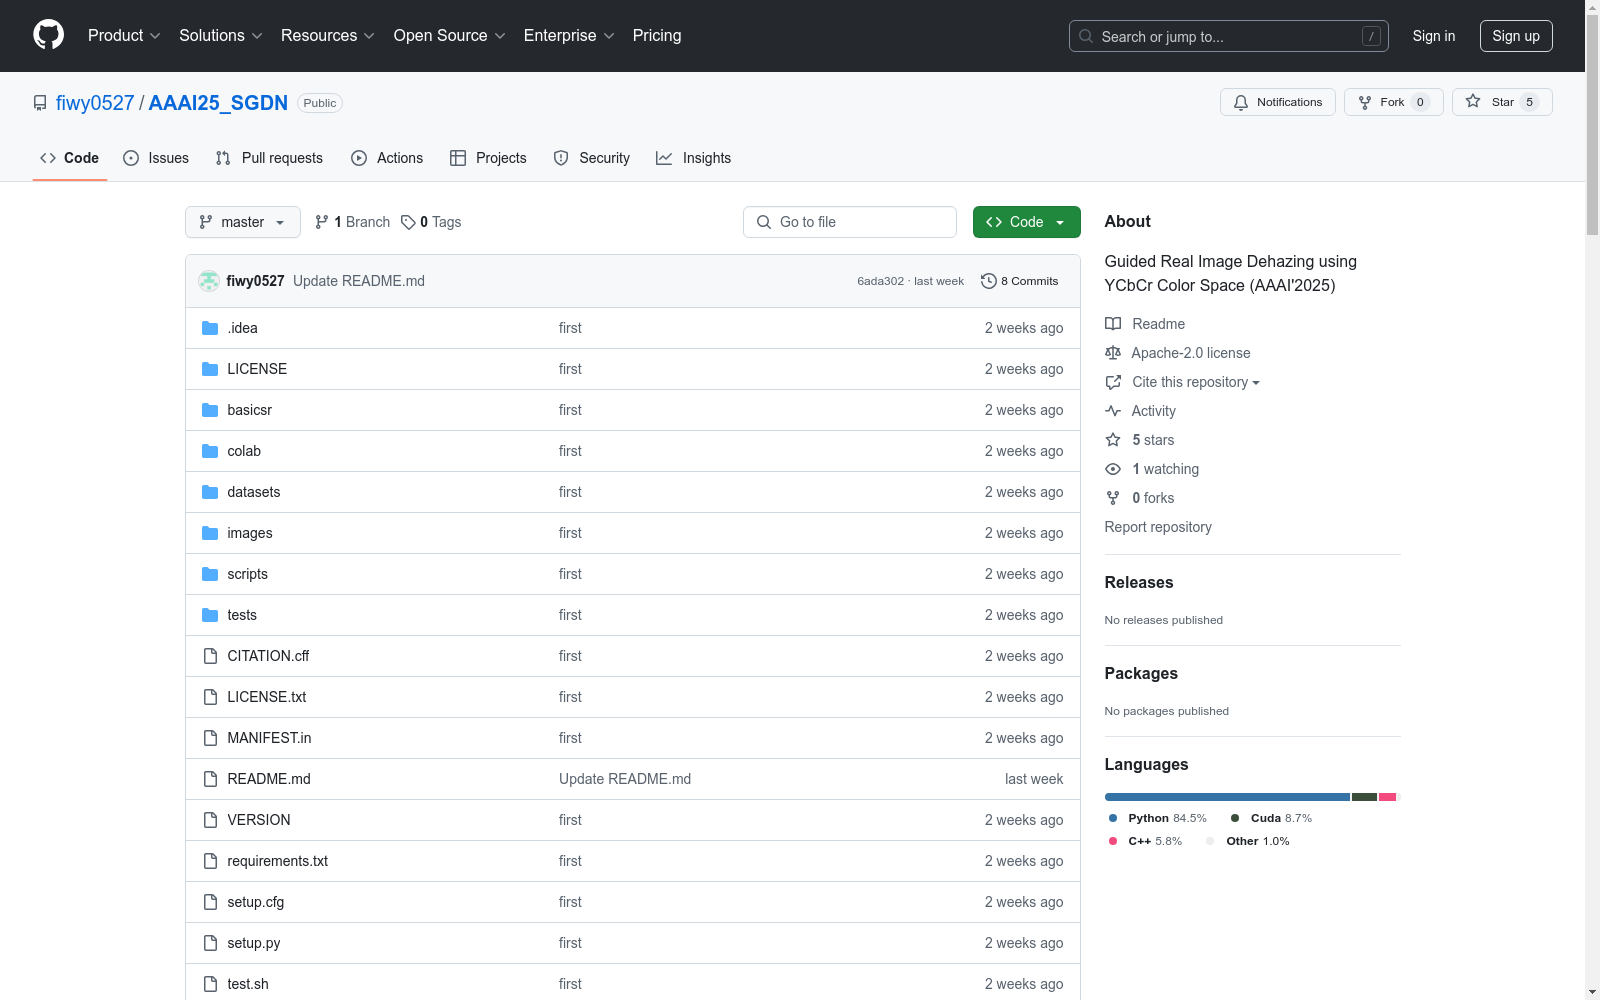
Task: Click the Go to file input
Action: (850, 222)
